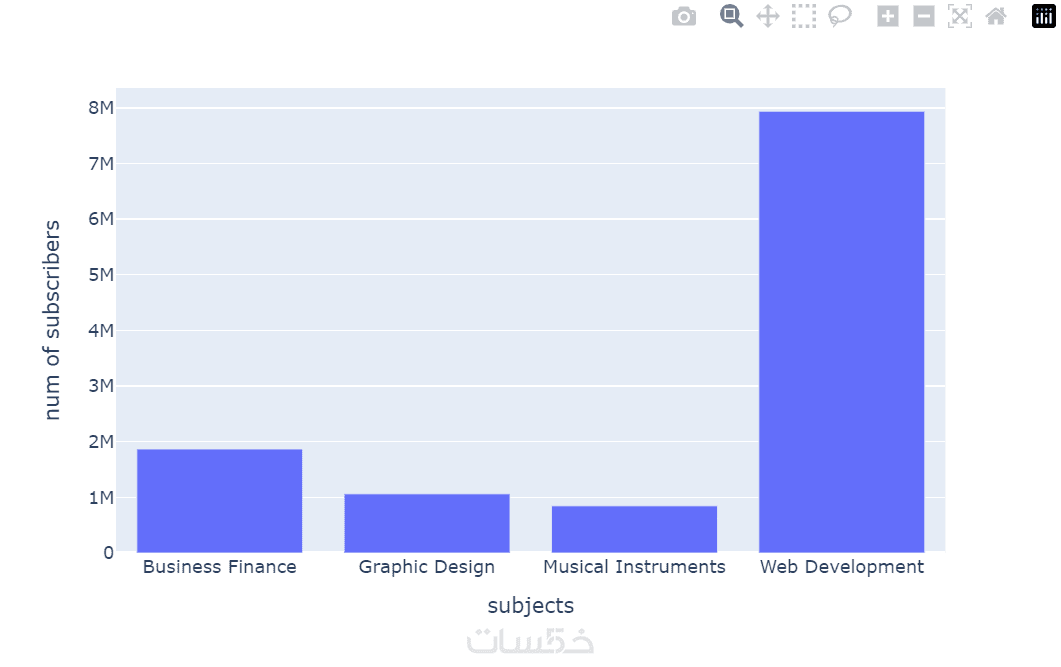
Task: Enable the Lasso Select tool
Action: 840,16
